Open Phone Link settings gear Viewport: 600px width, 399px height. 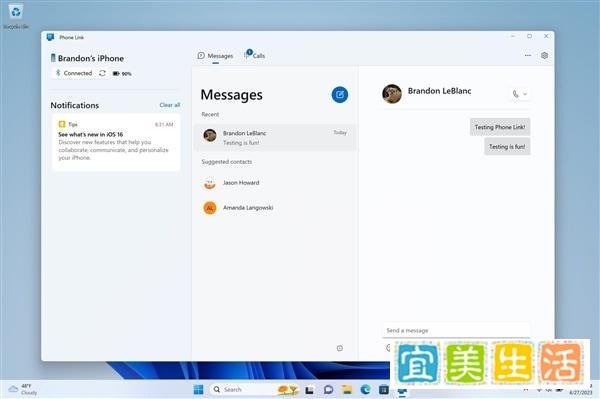pos(544,55)
